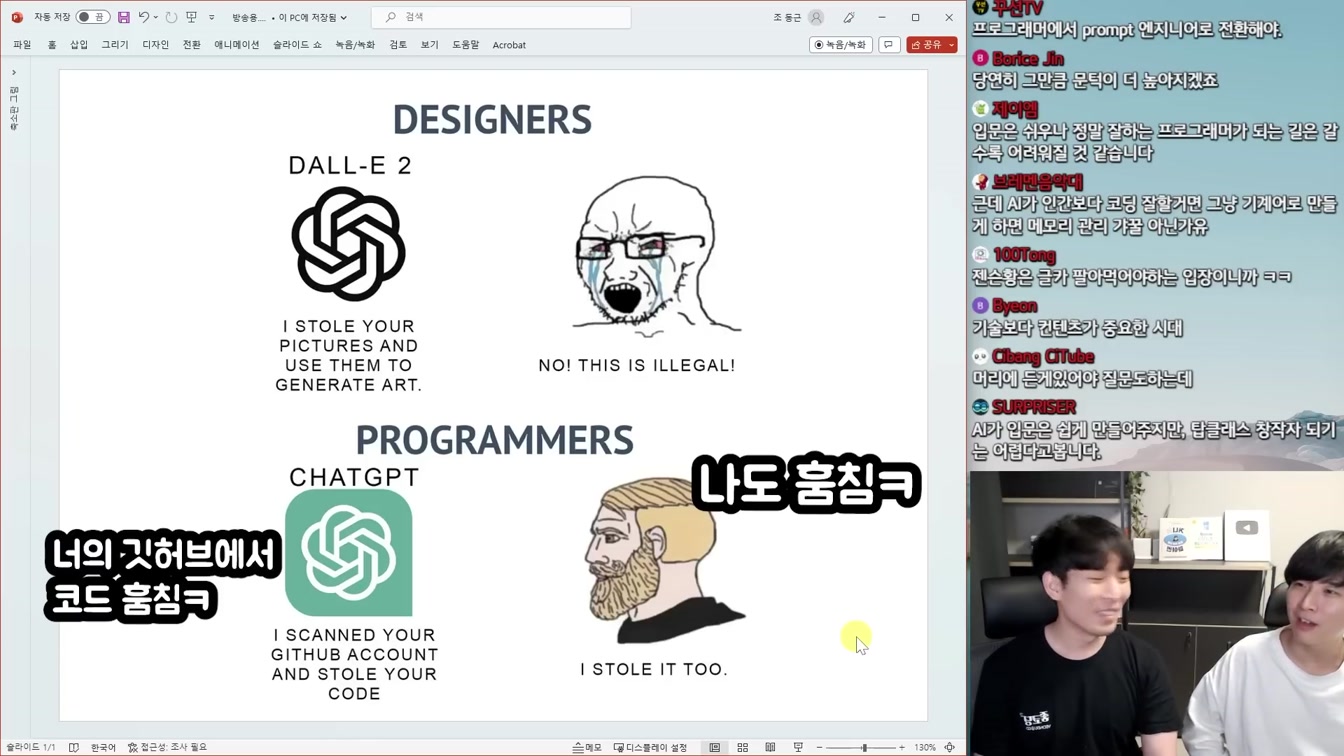The height and width of the screenshot is (756, 1344).
Task: Click the bearded chad profile image
Action: click(665, 560)
